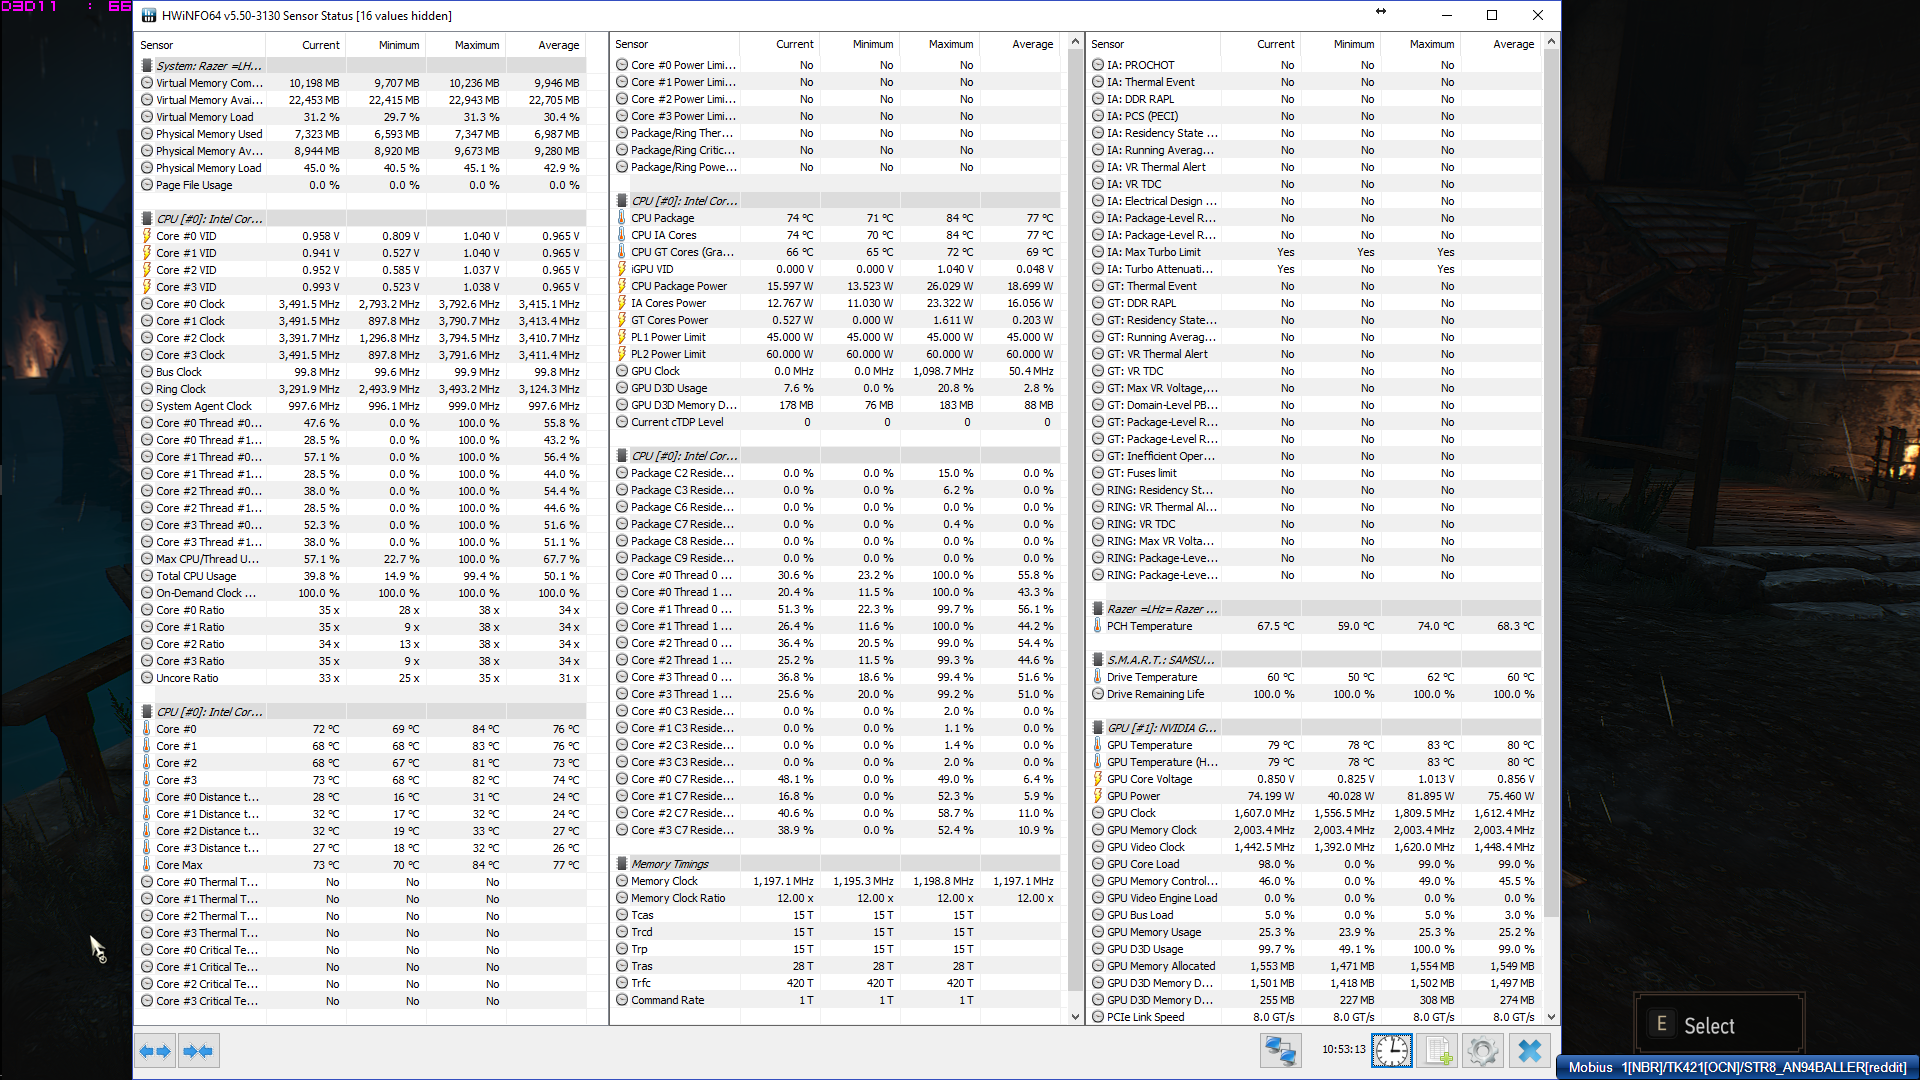Click the right pane Sensor column header
The height and width of the screenshot is (1080, 1920).
(1154, 44)
